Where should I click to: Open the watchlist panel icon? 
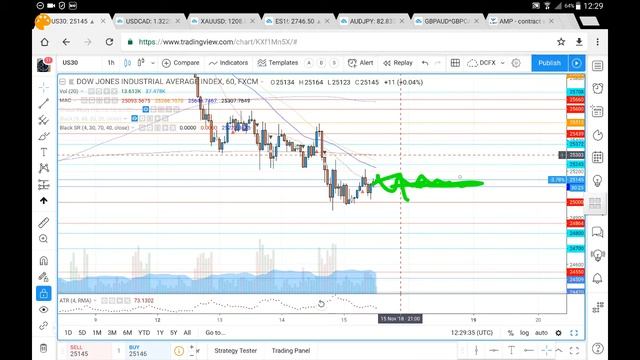point(598,66)
